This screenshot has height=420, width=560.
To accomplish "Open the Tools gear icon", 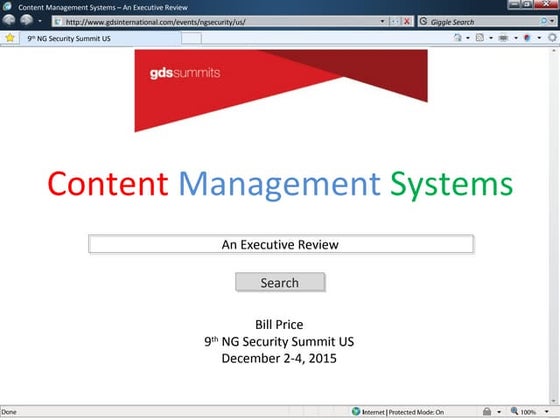I will [x=552, y=38].
